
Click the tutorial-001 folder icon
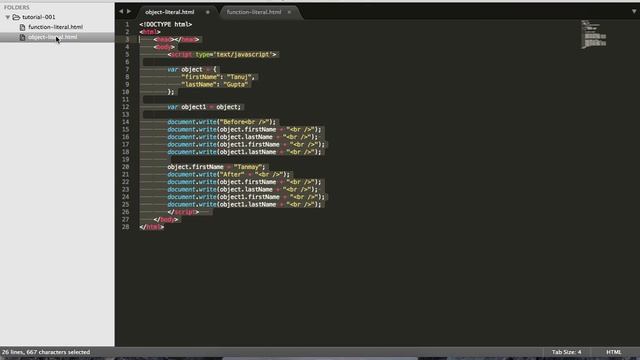16,17
